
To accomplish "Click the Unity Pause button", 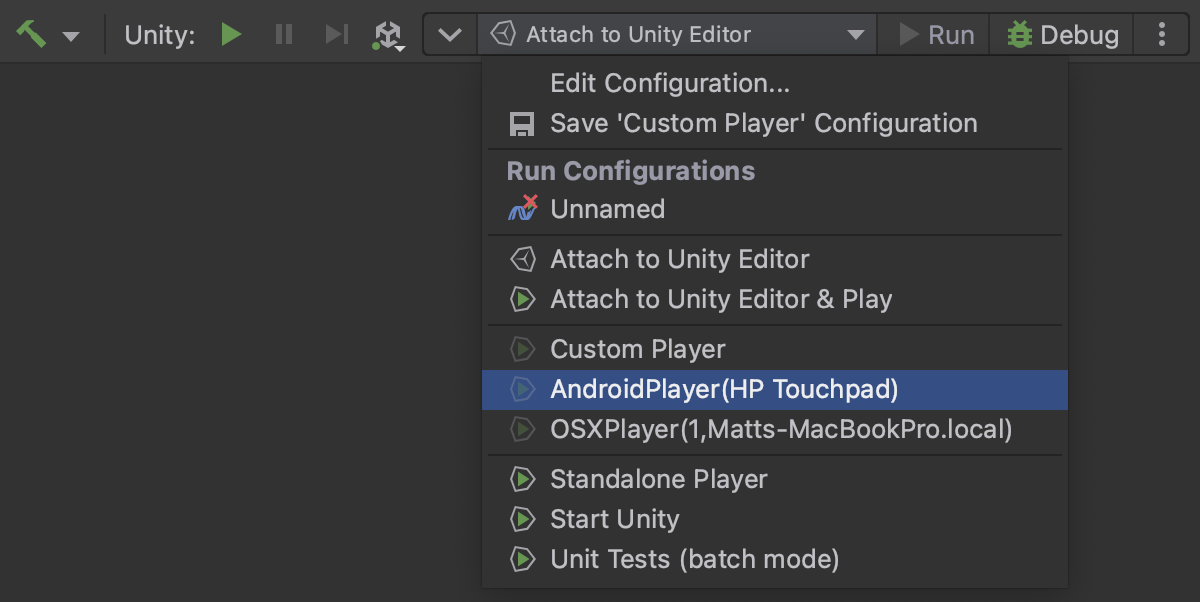I will coord(284,35).
